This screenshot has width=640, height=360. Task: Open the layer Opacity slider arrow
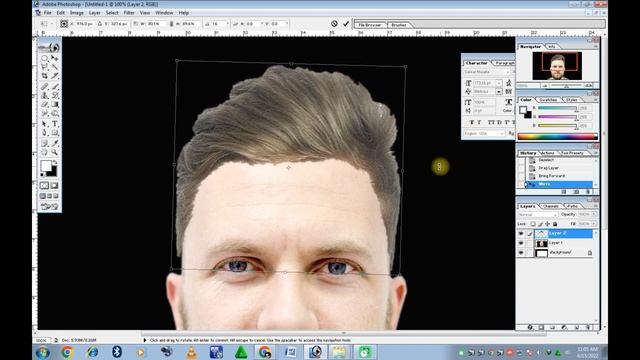pyautogui.click(x=594, y=214)
